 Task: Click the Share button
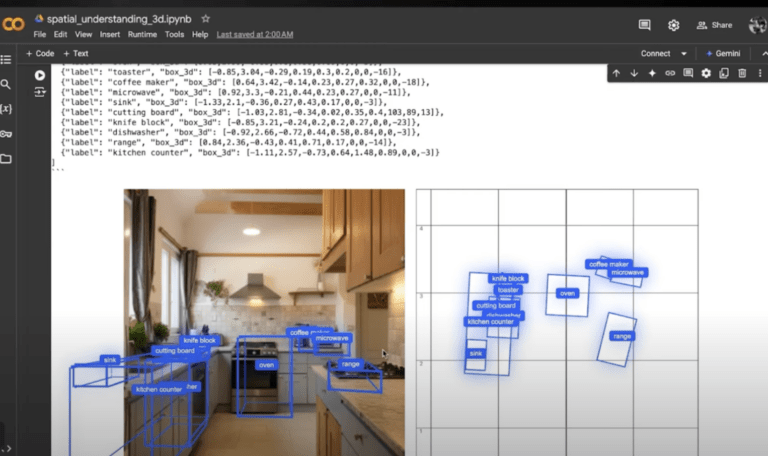pos(714,25)
